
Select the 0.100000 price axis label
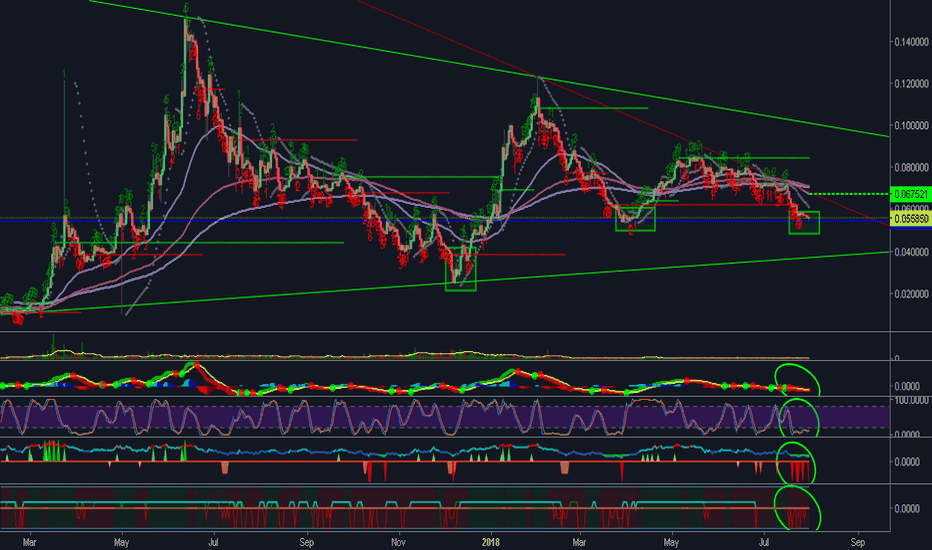click(911, 125)
